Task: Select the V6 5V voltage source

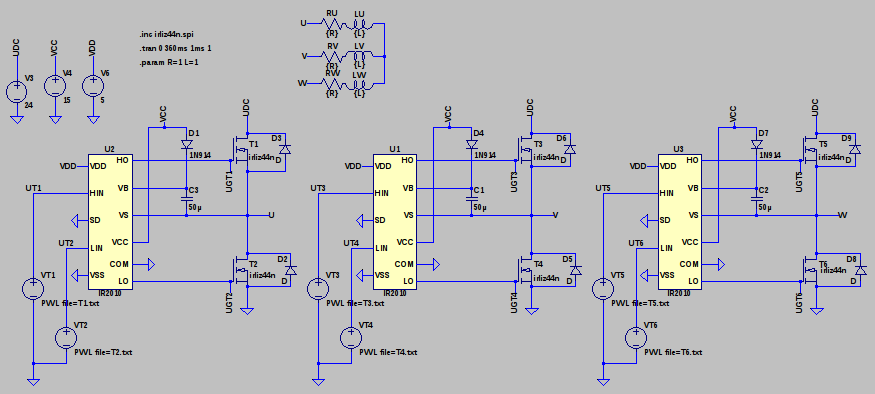Action: click(x=93, y=86)
